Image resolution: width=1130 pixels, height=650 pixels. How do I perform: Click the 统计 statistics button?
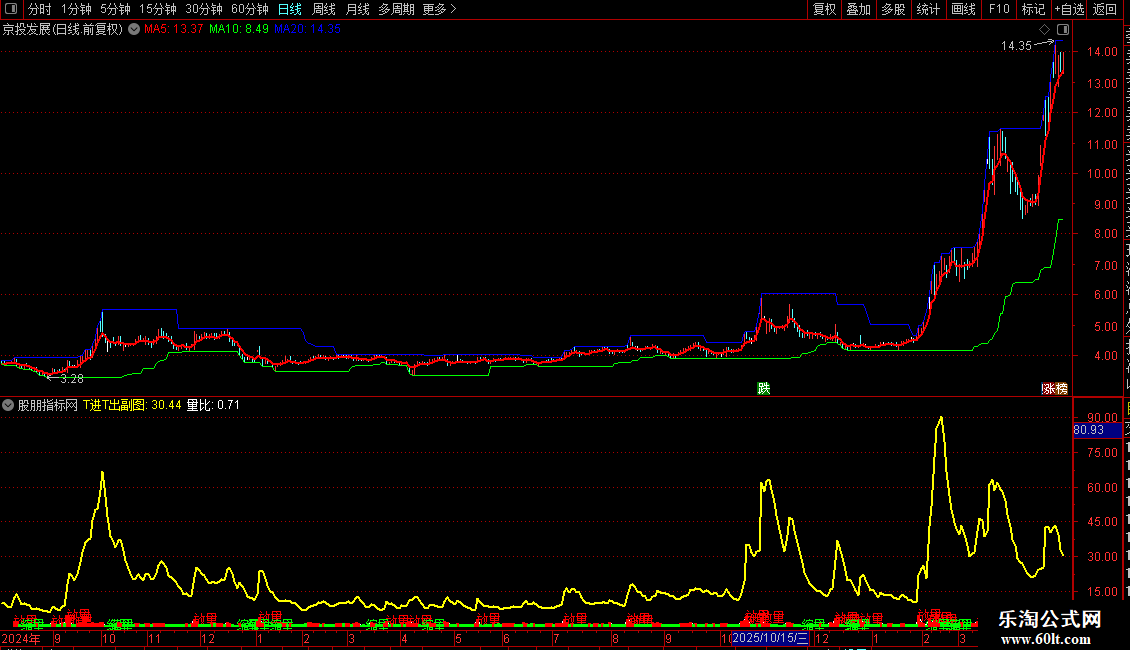tap(927, 9)
